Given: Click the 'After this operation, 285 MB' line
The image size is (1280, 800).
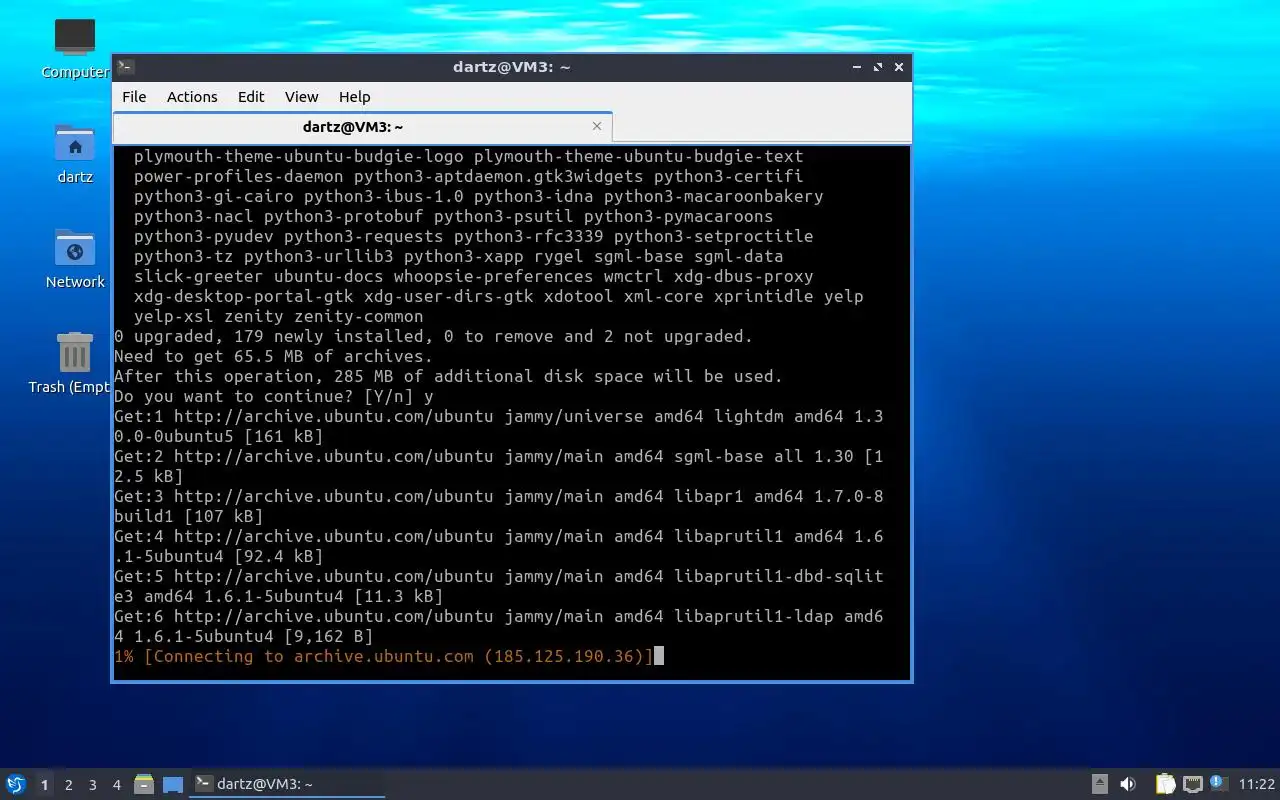Looking at the screenshot, I should pyautogui.click(x=449, y=376).
